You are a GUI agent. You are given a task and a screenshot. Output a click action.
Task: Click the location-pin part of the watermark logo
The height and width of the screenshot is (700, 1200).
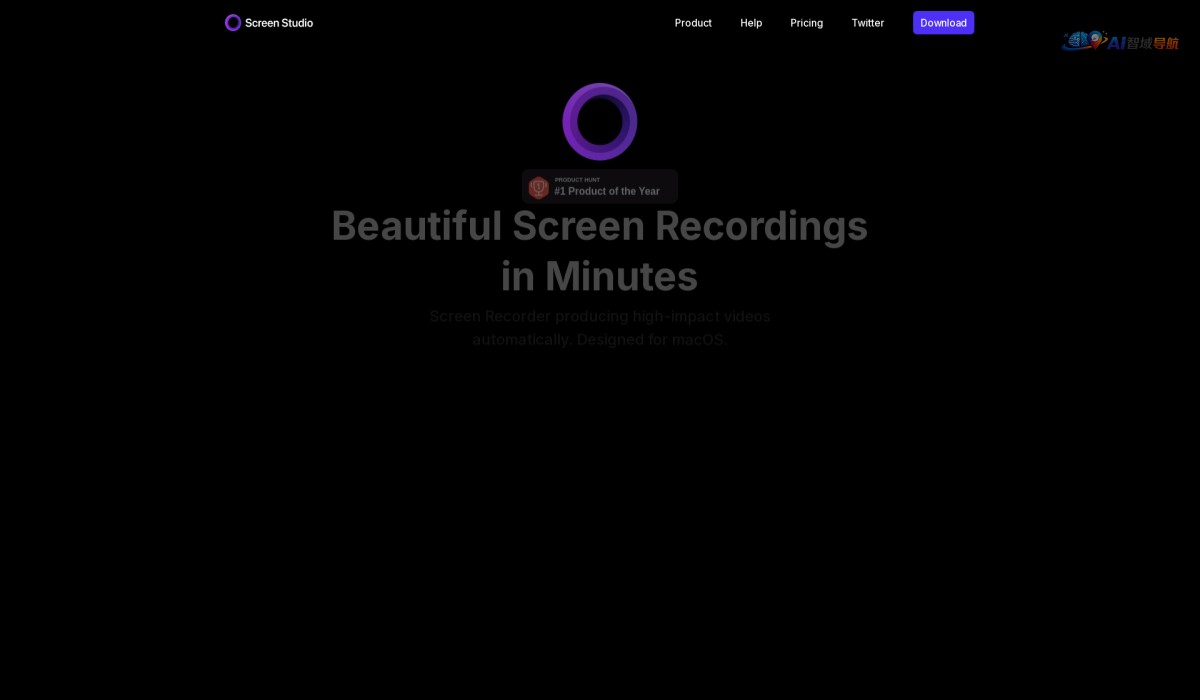point(1096,41)
